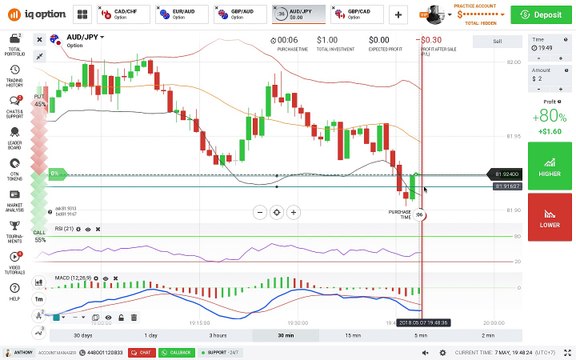Open the drawing tools icon
Viewport: 576px width, 360px height.
coord(39,315)
